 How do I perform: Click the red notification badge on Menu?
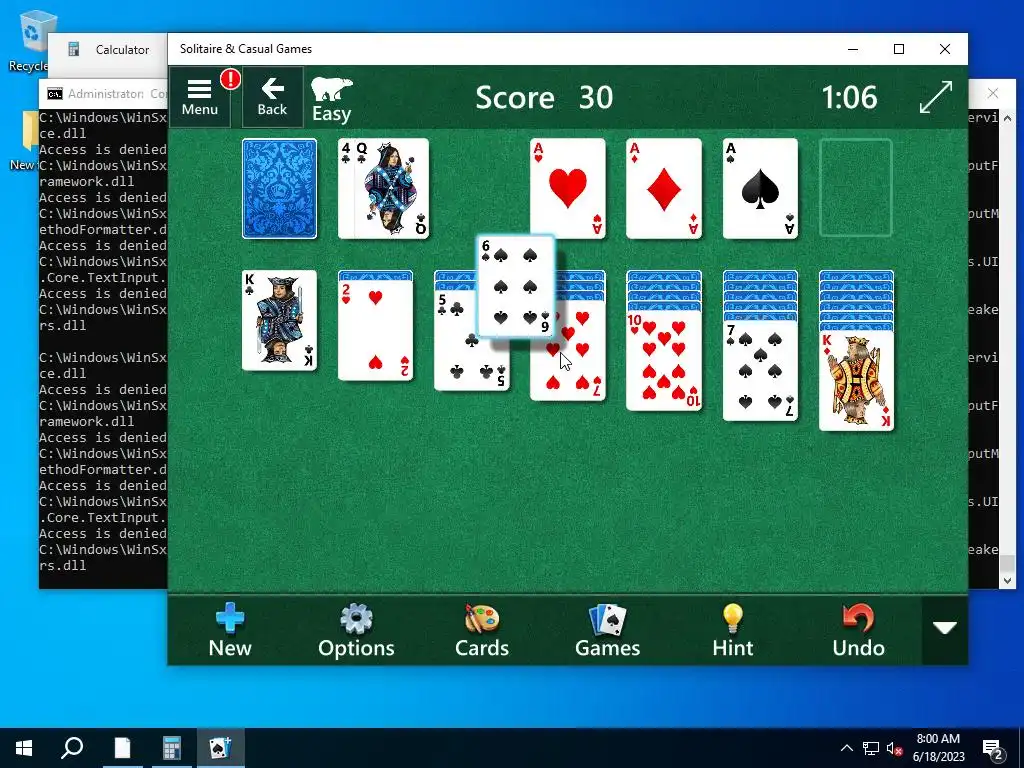coord(230,80)
